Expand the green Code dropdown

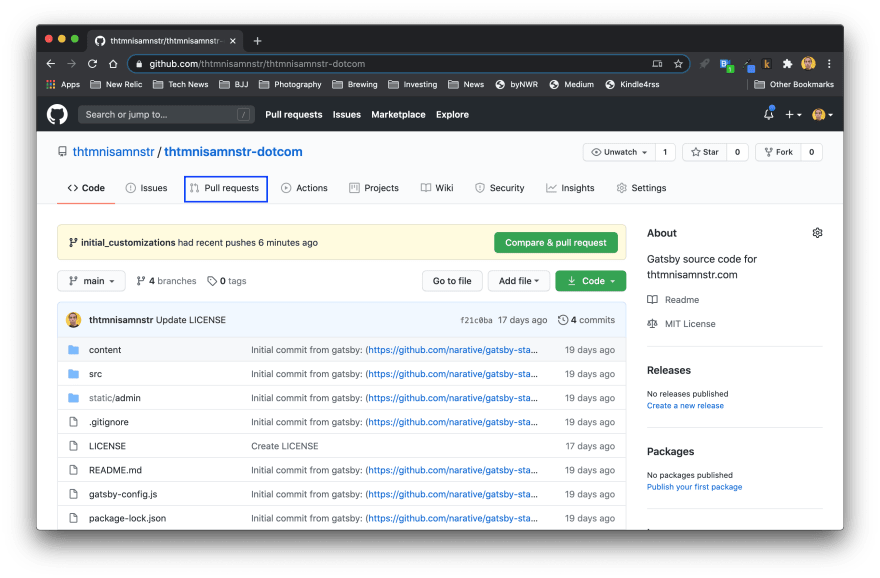590,281
